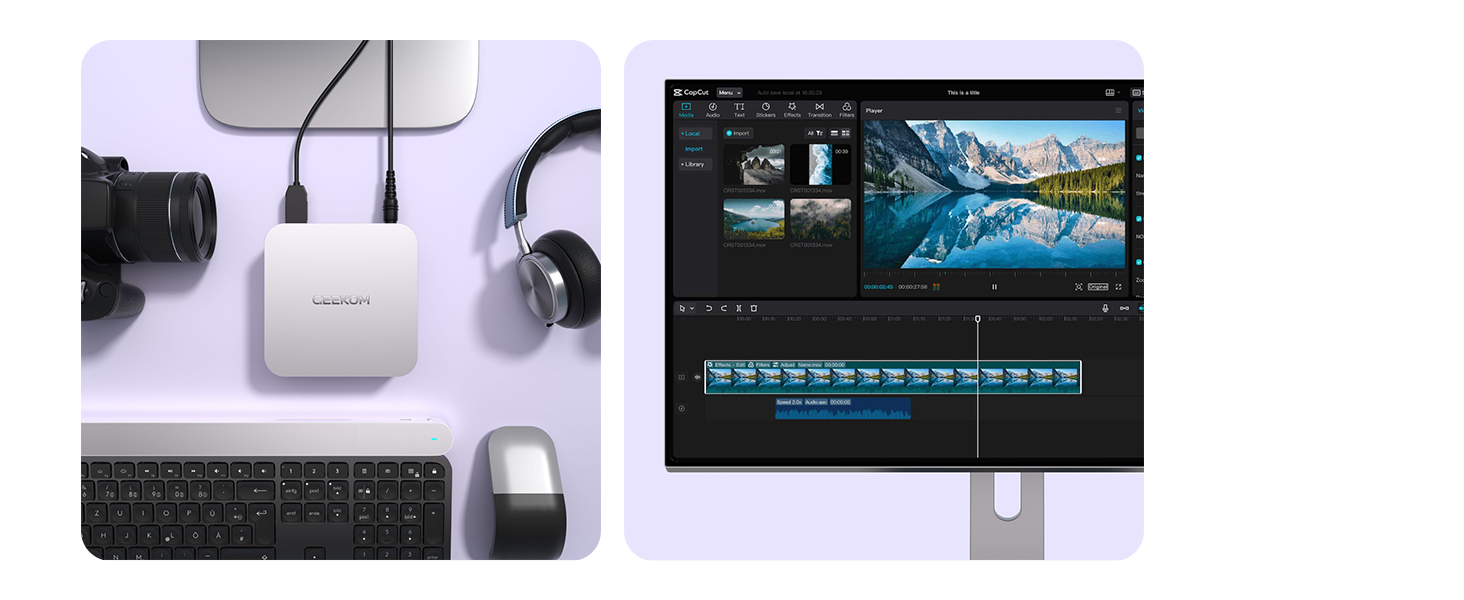Switch to the Audio tab
Viewport: 1464px width, 600px height.
[x=712, y=109]
